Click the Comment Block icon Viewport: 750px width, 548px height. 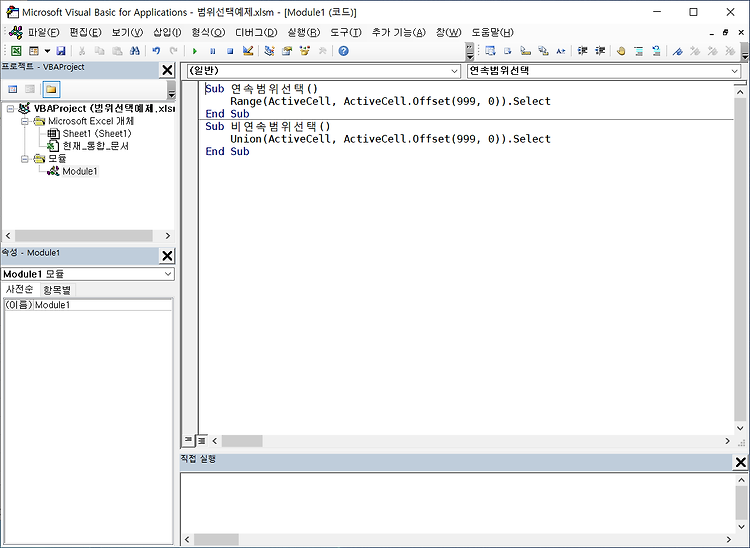(x=639, y=51)
